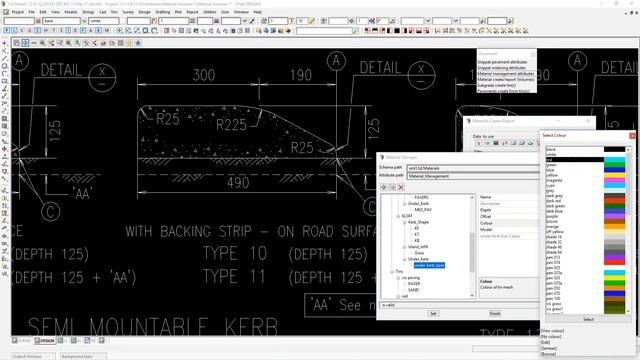
Task: Click the Colour property row in Material Manager
Action: tap(509, 223)
